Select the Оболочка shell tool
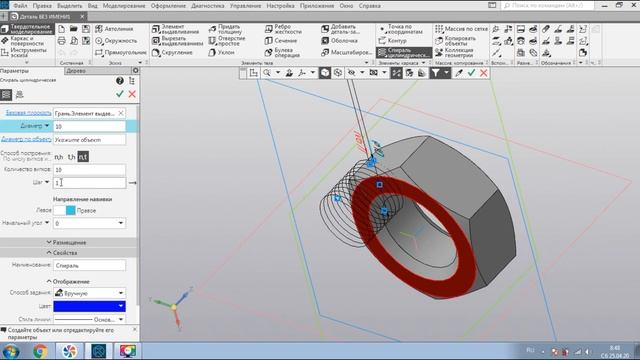 click(340, 41)
